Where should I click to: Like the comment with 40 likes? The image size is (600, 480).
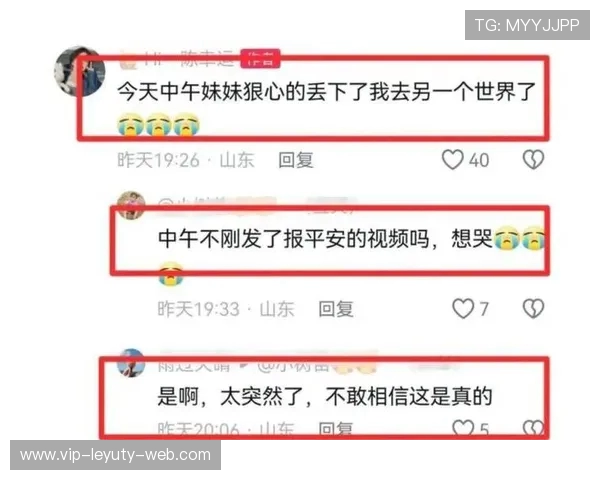(x=453, y=160)
